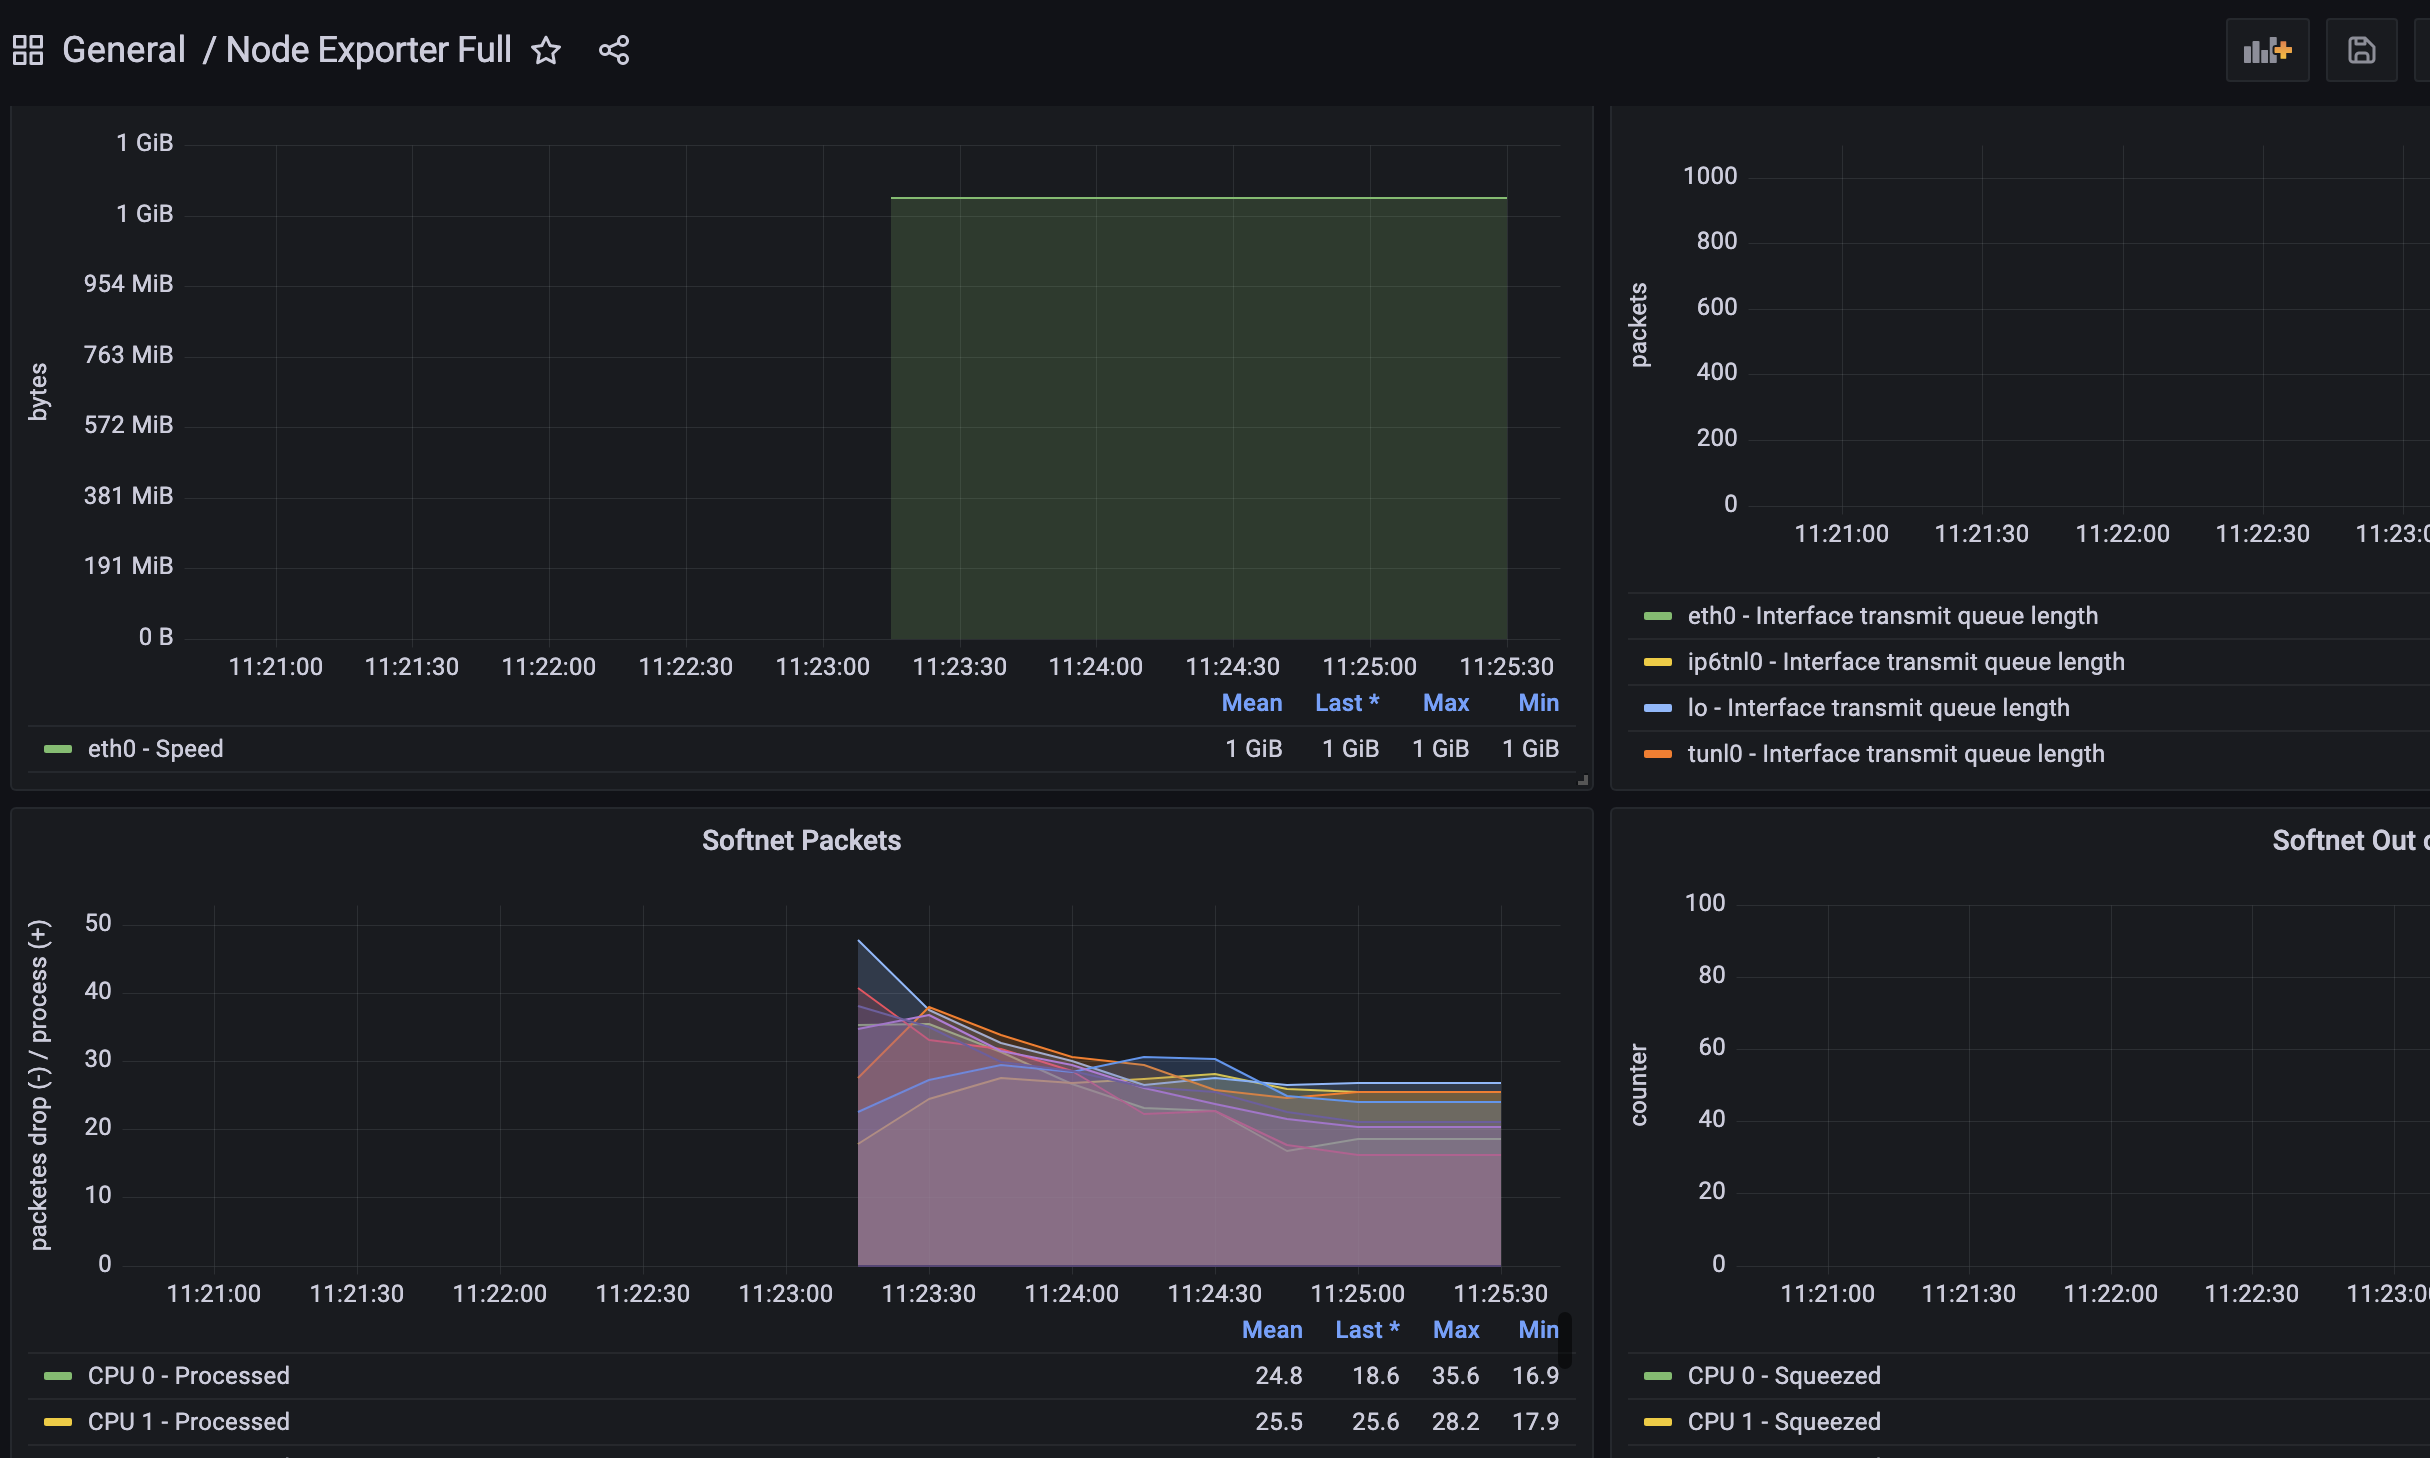Click CPU 0 Processed mean value 24.8
The width and height of the screenshot is (2430, 1458).
tap(1278, 1376)
